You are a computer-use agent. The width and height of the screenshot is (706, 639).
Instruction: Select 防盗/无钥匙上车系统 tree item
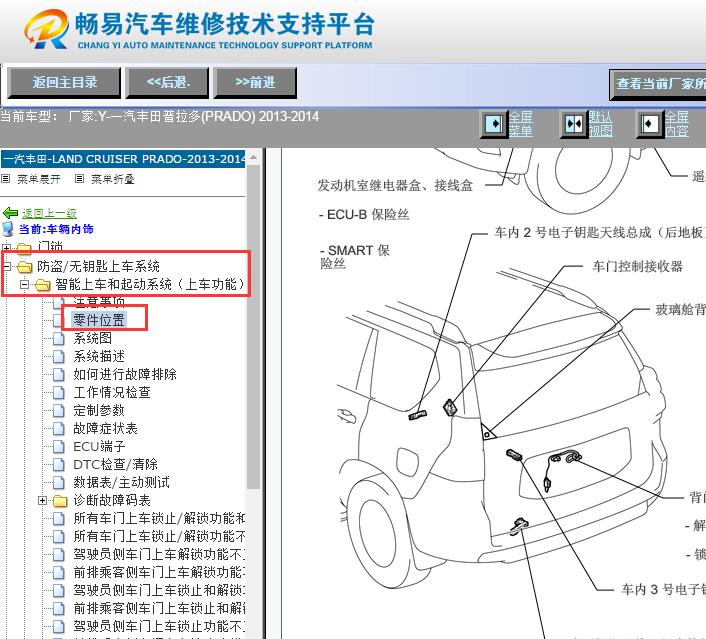pos(98,266)
